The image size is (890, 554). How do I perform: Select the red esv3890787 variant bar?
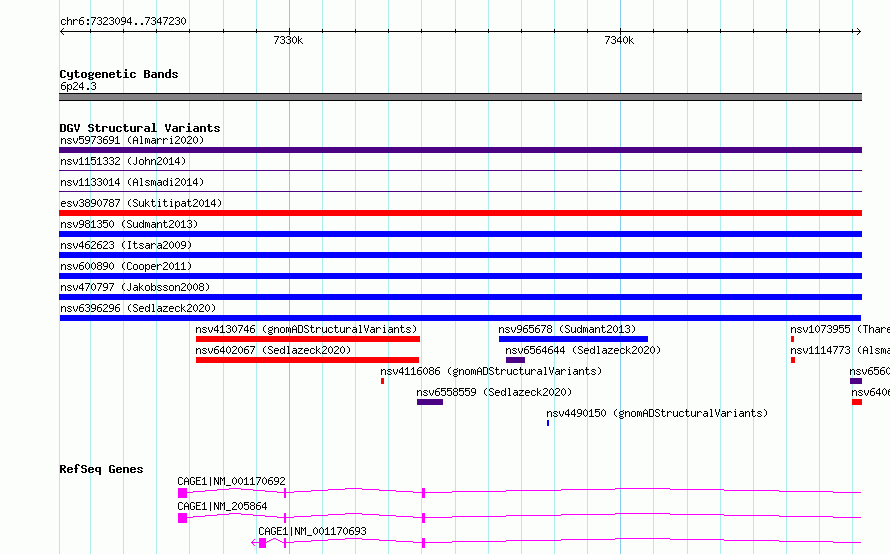point(460,213)
